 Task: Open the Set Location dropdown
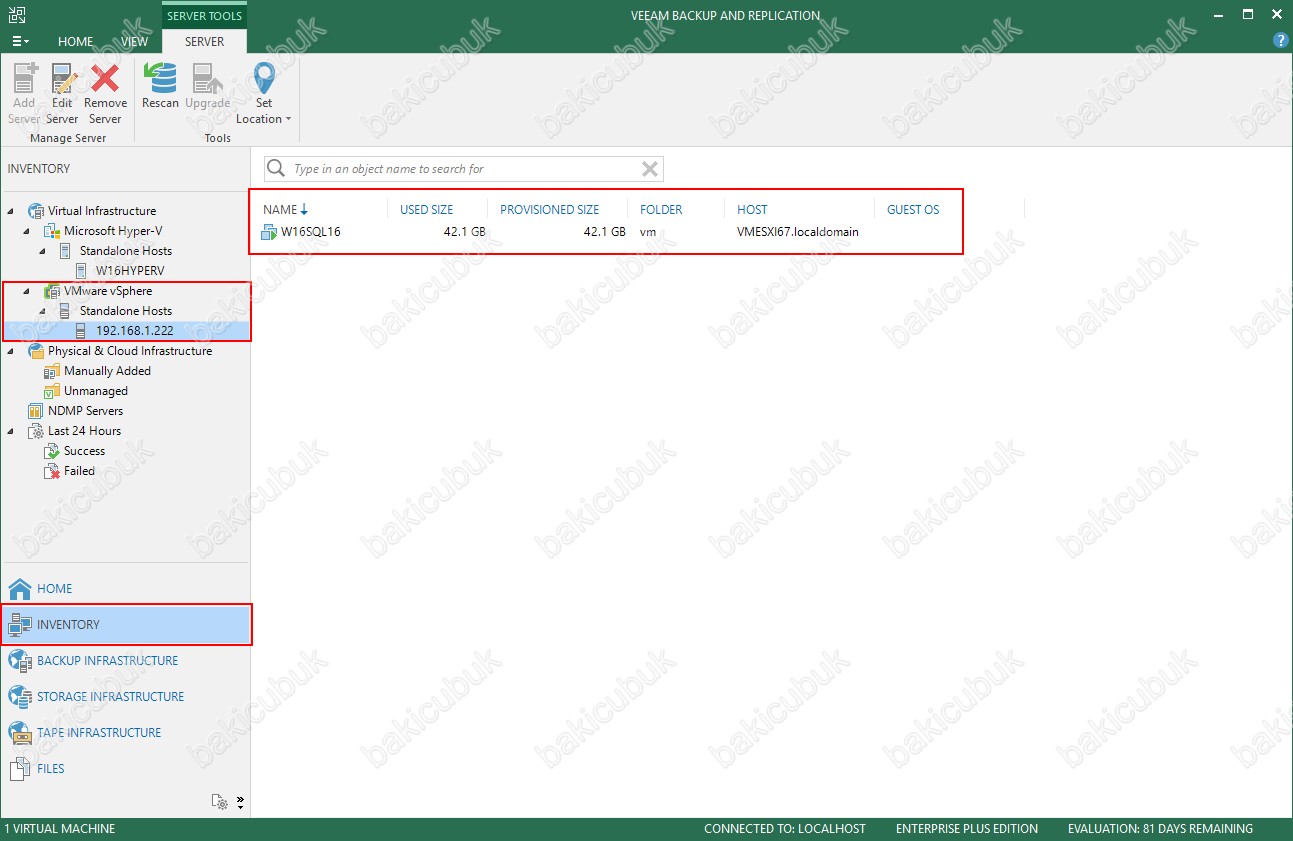264,94
